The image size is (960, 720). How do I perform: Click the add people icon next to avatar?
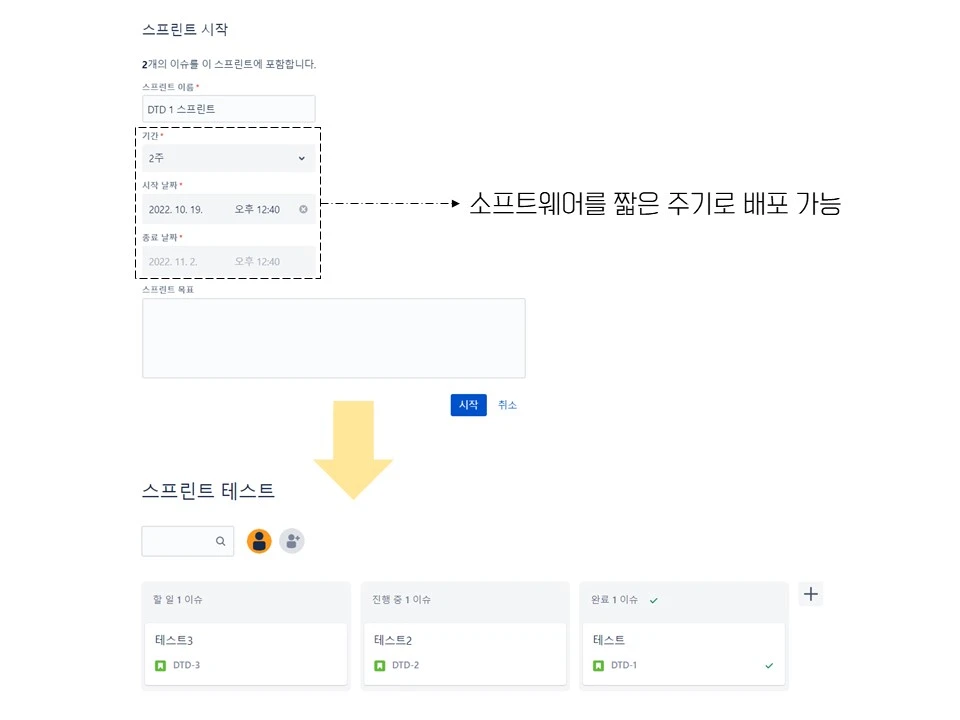(x=292, y=541)
